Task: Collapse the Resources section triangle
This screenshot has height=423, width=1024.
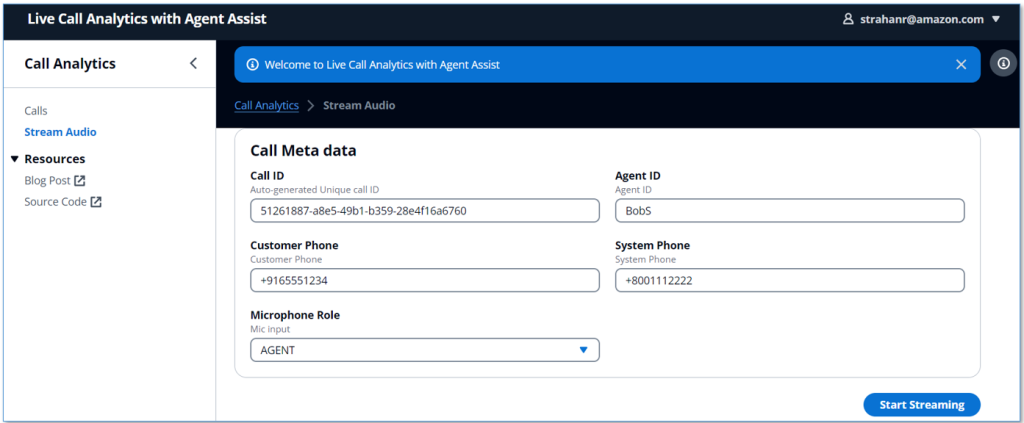Action: (15, 159)
